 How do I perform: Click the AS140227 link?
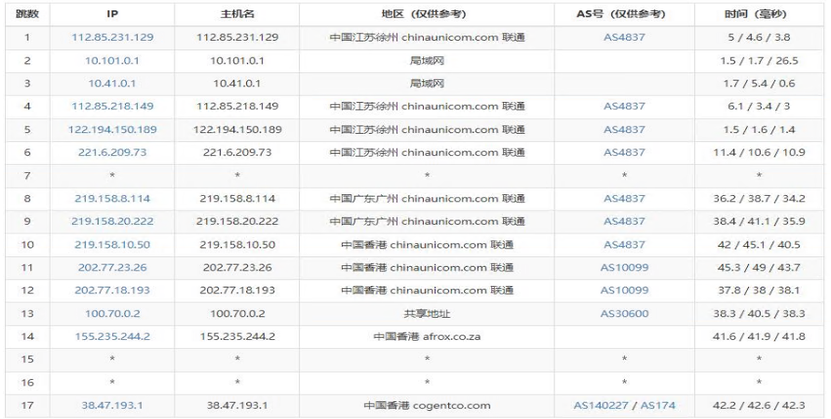pos(601,405)
